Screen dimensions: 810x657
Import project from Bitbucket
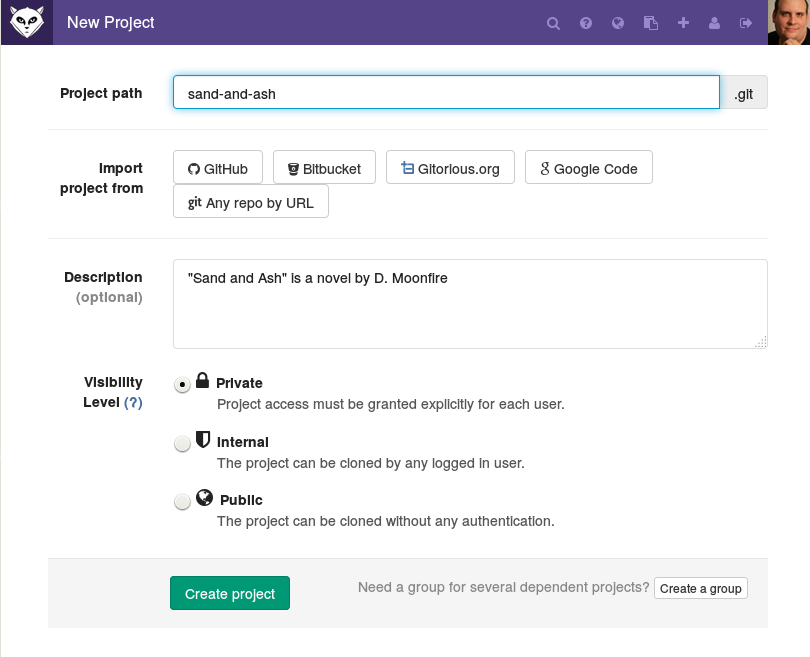pos(324,167)
